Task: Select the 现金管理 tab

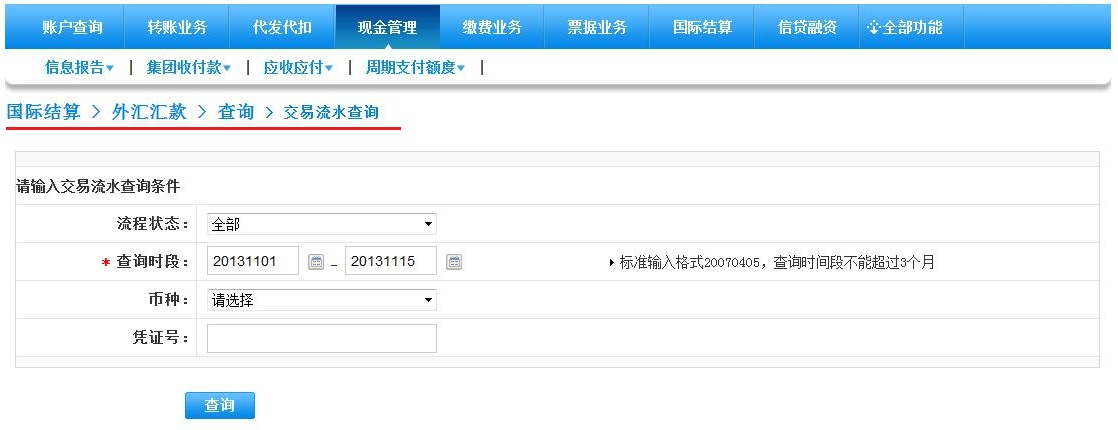Action: click(387, 28)
